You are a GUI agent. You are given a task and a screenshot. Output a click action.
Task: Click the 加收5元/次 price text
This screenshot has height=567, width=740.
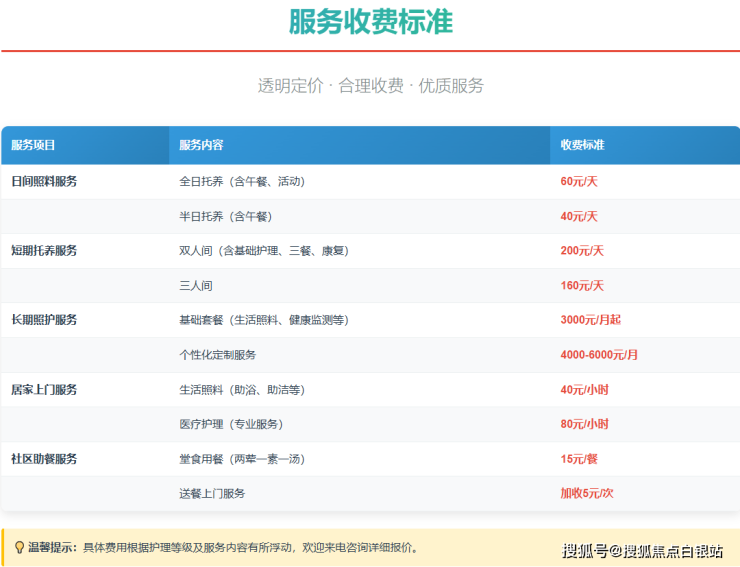tap(587, 494)
